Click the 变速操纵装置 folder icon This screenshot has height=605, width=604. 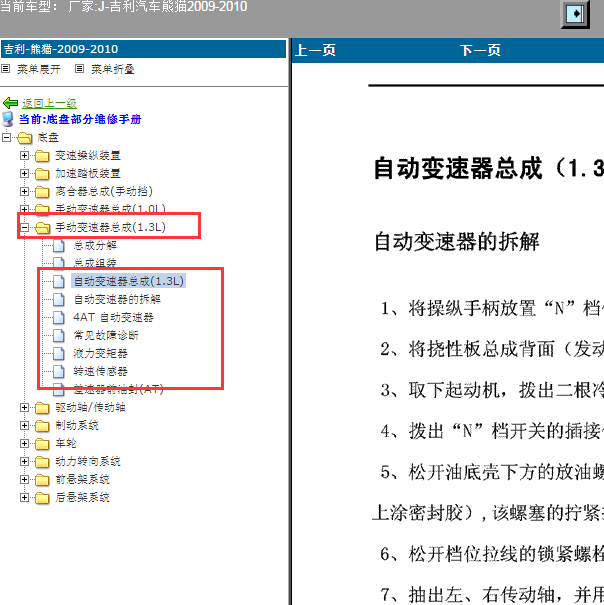click(x=42, y=156)
